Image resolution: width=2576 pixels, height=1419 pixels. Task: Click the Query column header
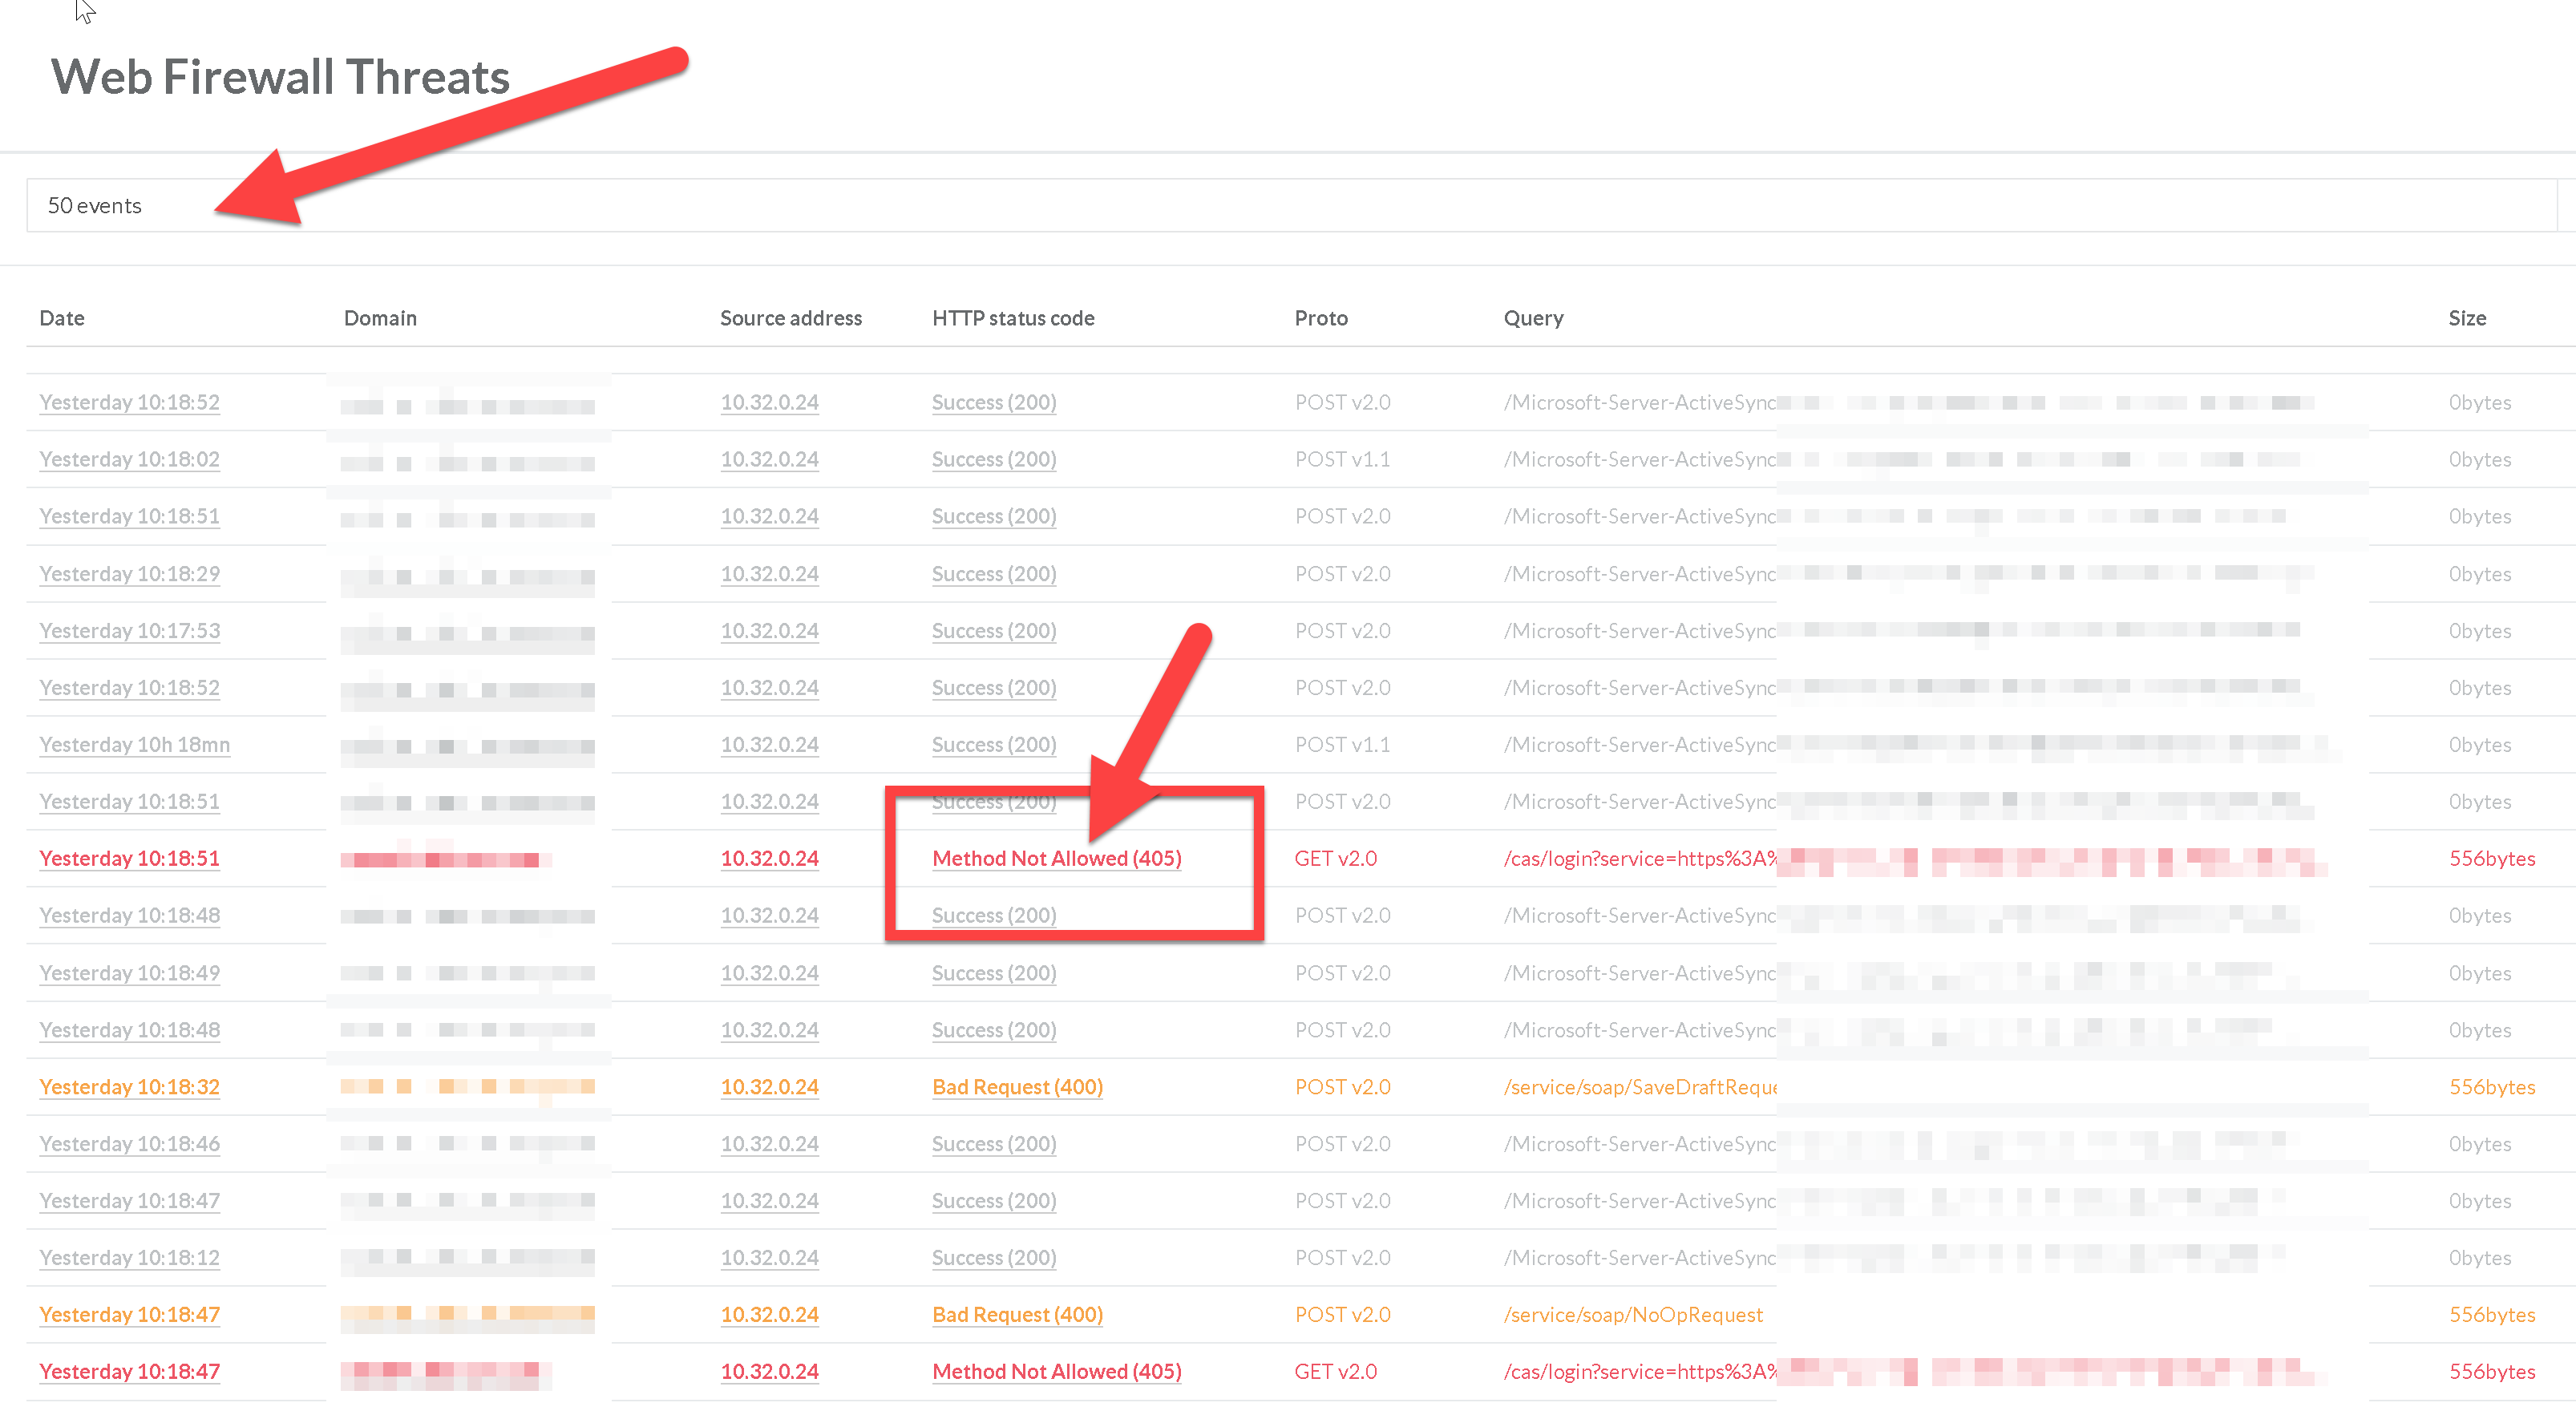click(x=1532, y=318)
